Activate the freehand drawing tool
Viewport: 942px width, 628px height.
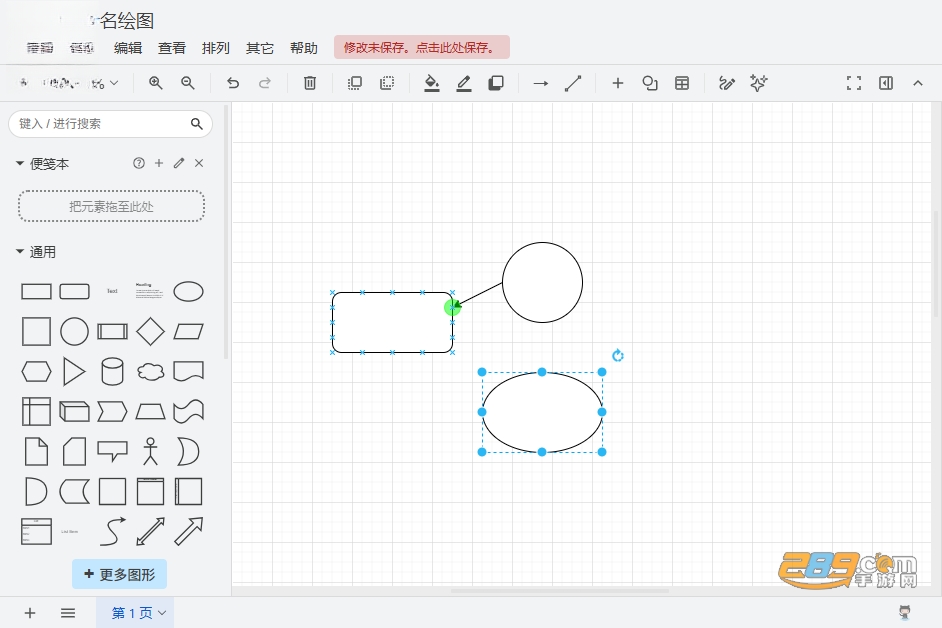coord(727,83)
